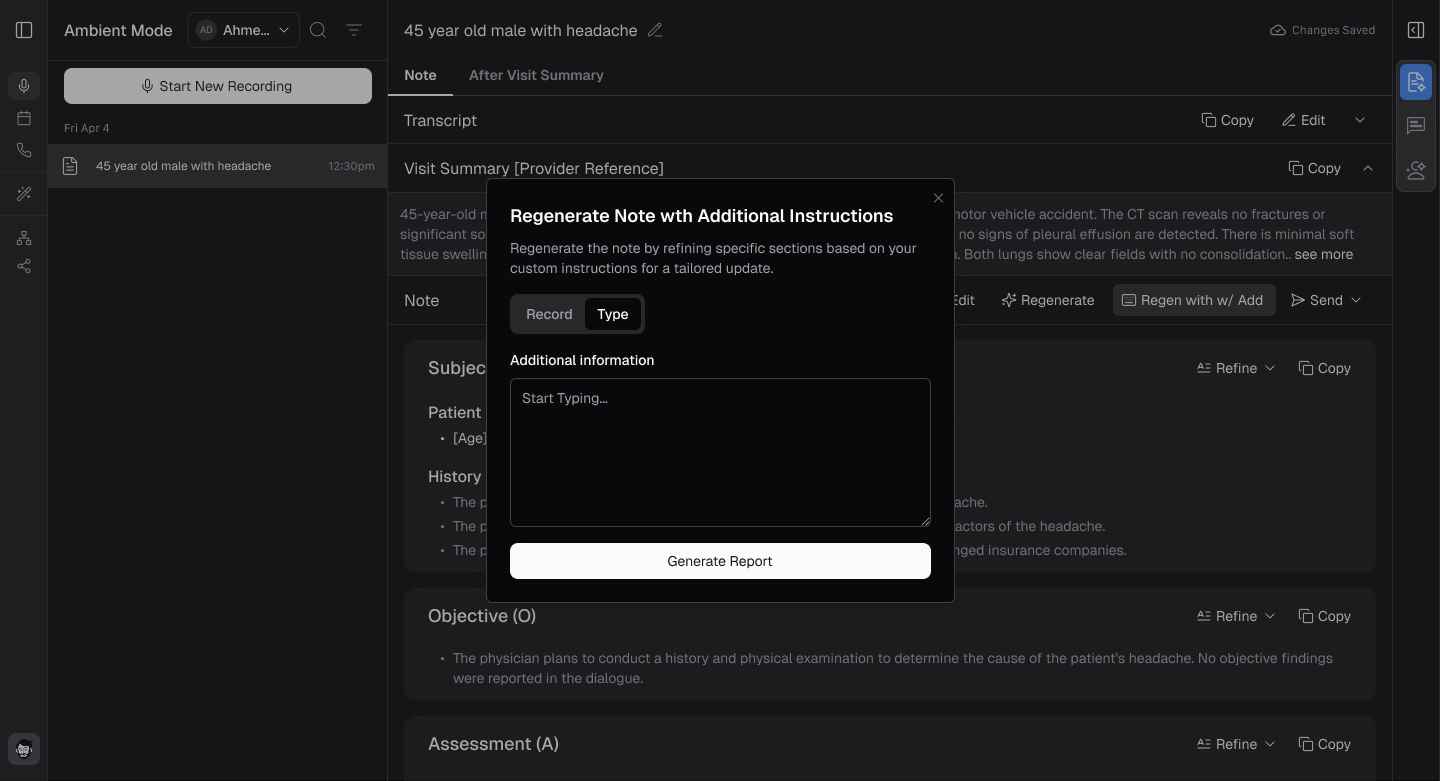The width and height of the screenshot is (1440, 781).
Task: Open the Ahme... user dropdown
Action: pos(244,30)
